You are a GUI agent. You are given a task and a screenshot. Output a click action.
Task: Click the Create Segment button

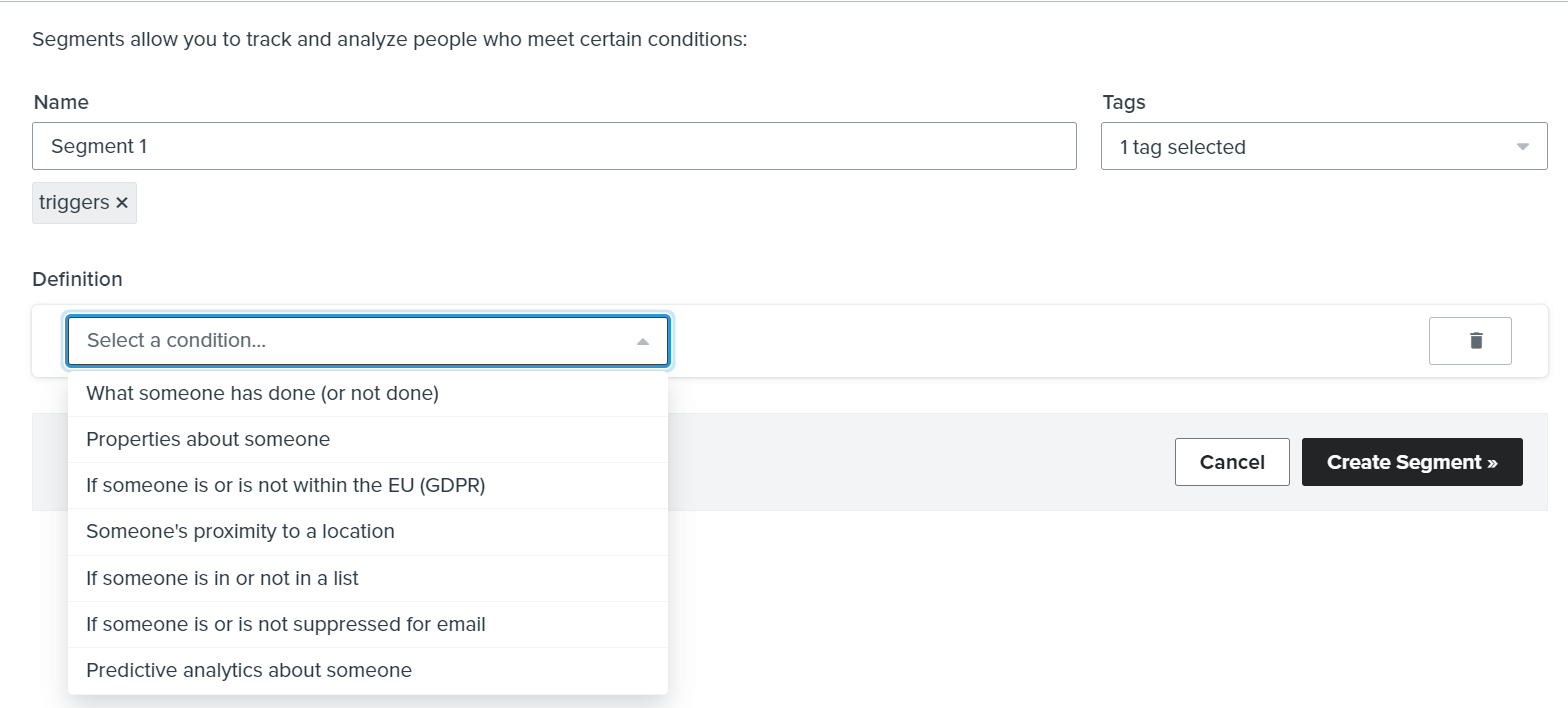[x=1411, y=462]
